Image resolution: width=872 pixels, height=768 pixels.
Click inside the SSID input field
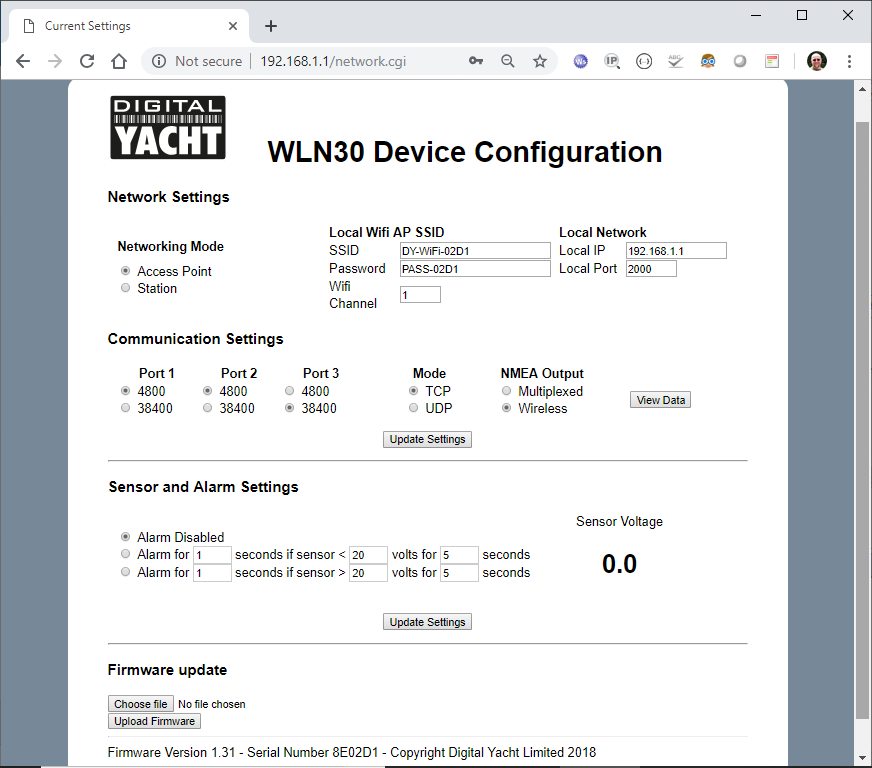pyautogui.click(x=474, y=250)
